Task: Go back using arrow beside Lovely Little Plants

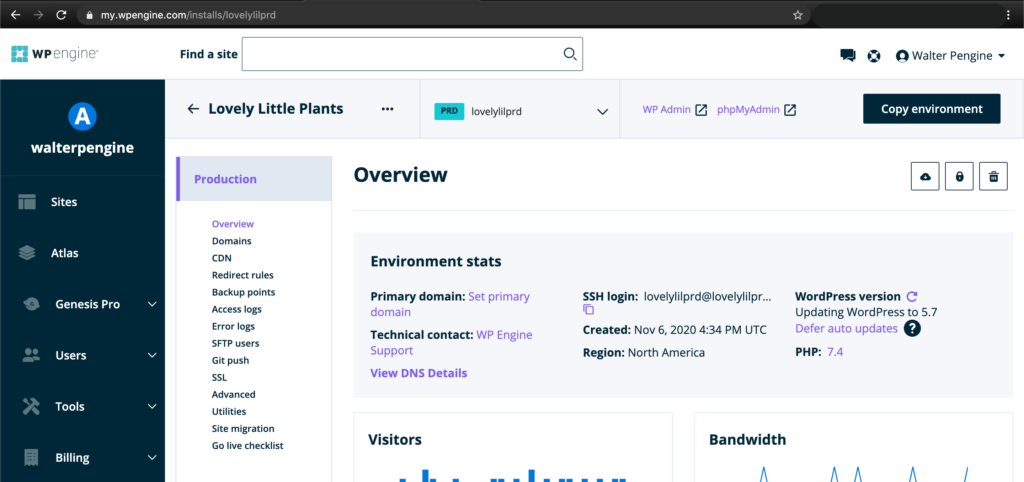Action: click(x=193, y=109)
